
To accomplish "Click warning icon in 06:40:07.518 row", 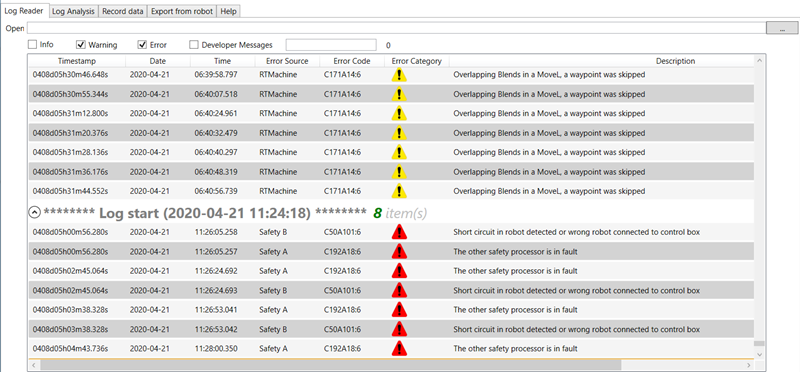I will (x=399, y=94).
